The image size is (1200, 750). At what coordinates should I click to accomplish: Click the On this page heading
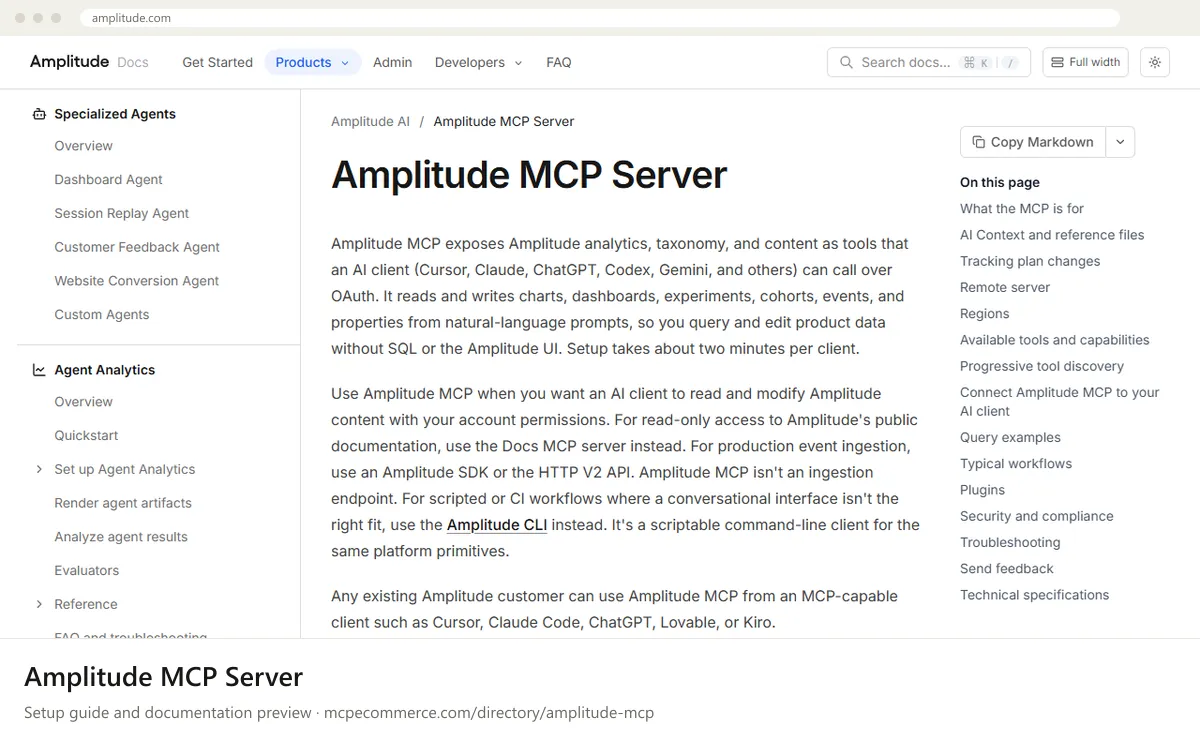(x=1000, y=182)
